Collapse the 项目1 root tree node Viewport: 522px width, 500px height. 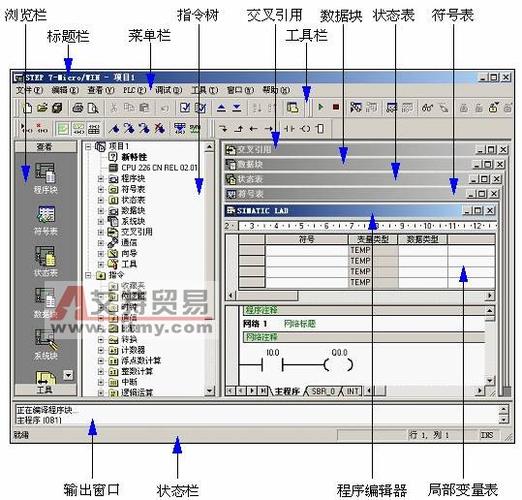[x=88, y=146]
